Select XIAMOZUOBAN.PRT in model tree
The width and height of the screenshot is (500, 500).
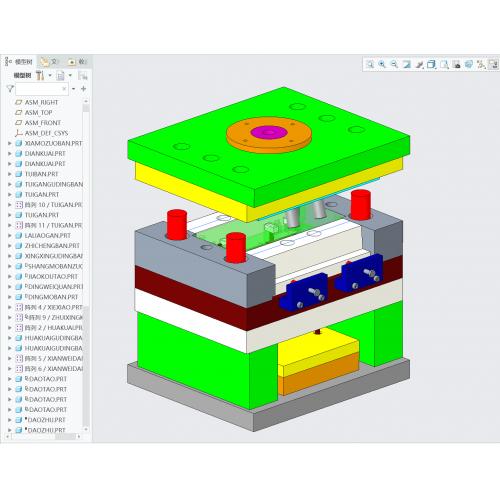(x=53, y=143)
